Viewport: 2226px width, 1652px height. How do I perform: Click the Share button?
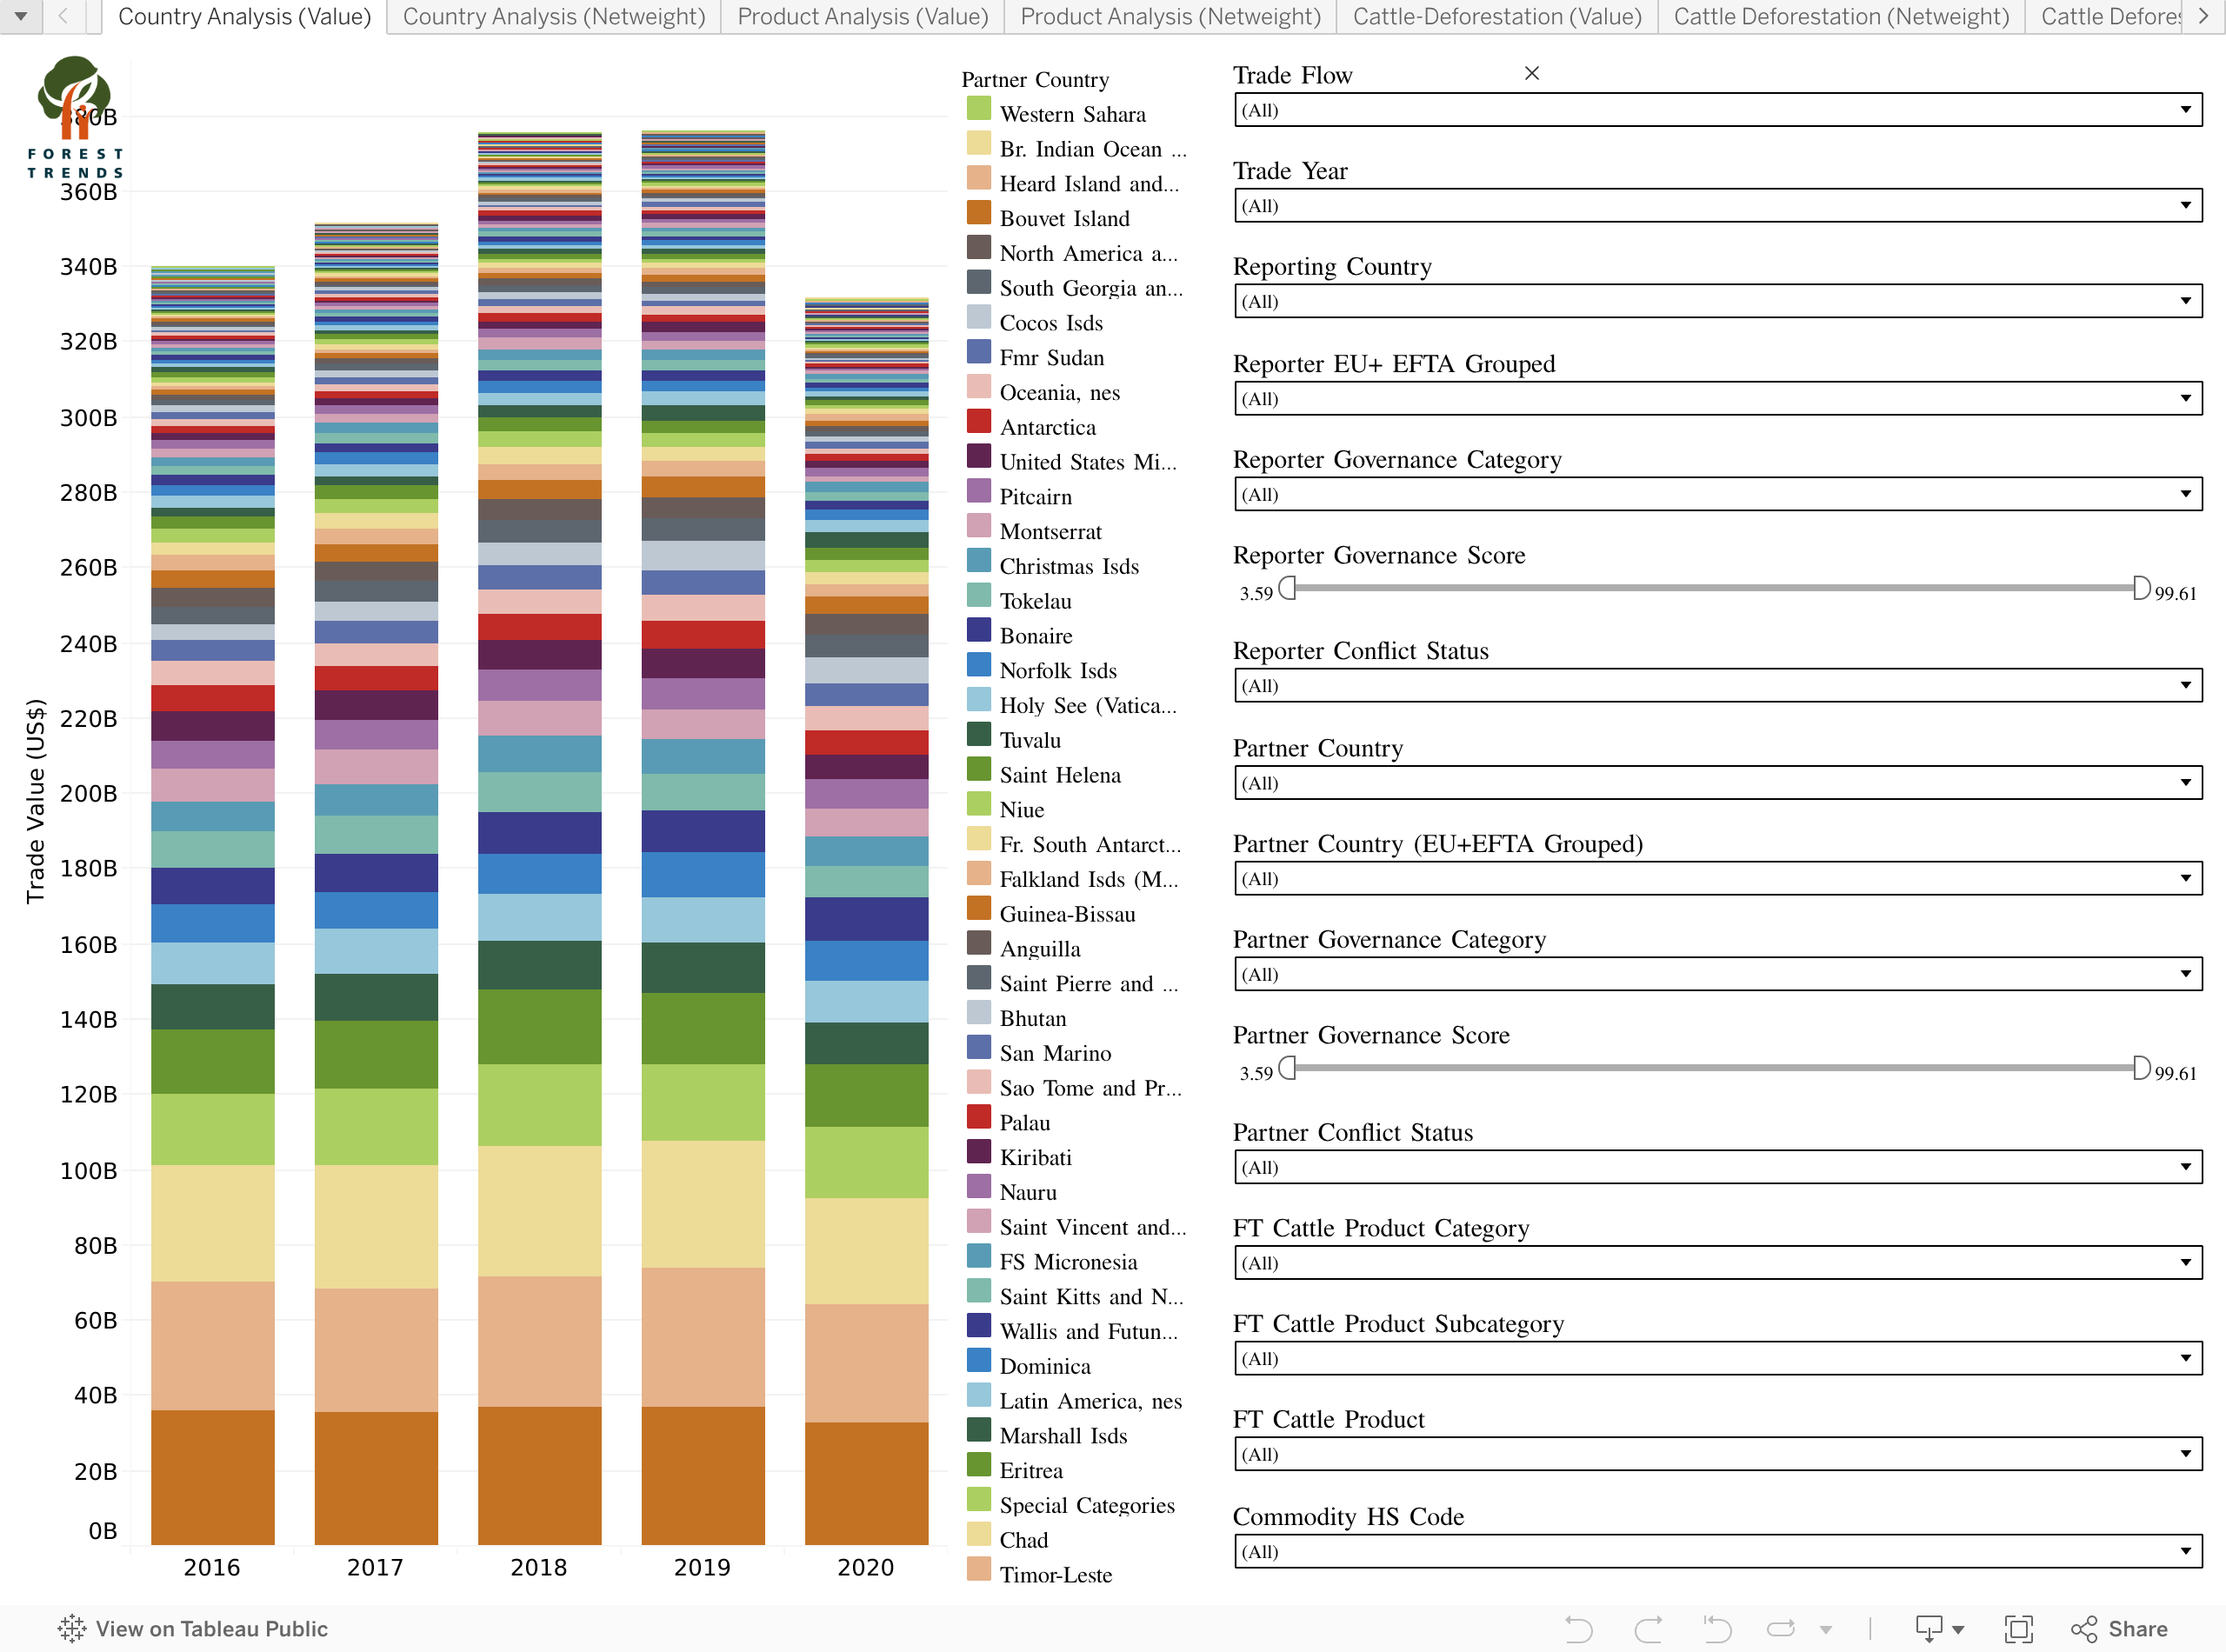2118,1628
